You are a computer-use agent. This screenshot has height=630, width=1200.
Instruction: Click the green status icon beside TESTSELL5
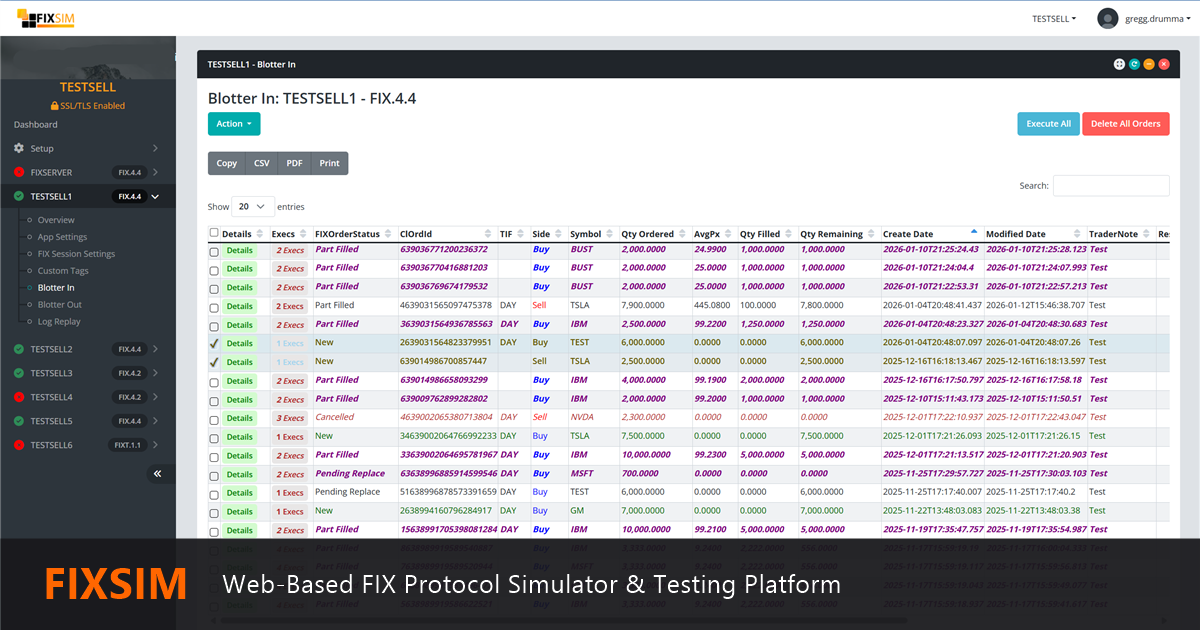tap(19, 421)
